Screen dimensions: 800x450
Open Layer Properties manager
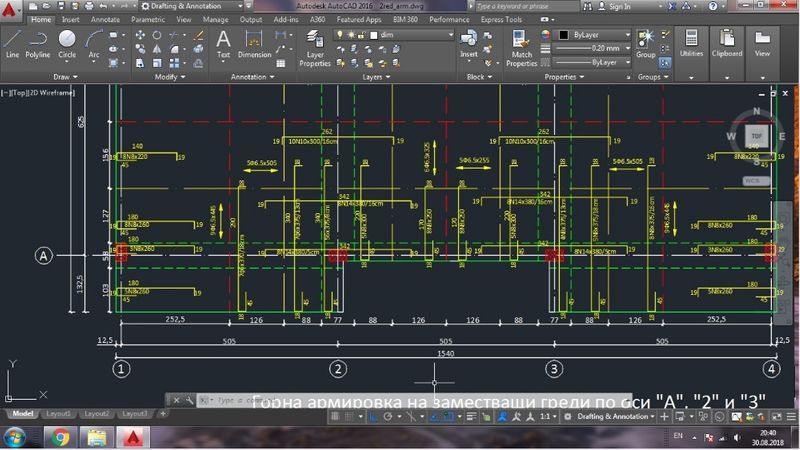point(315,48)
